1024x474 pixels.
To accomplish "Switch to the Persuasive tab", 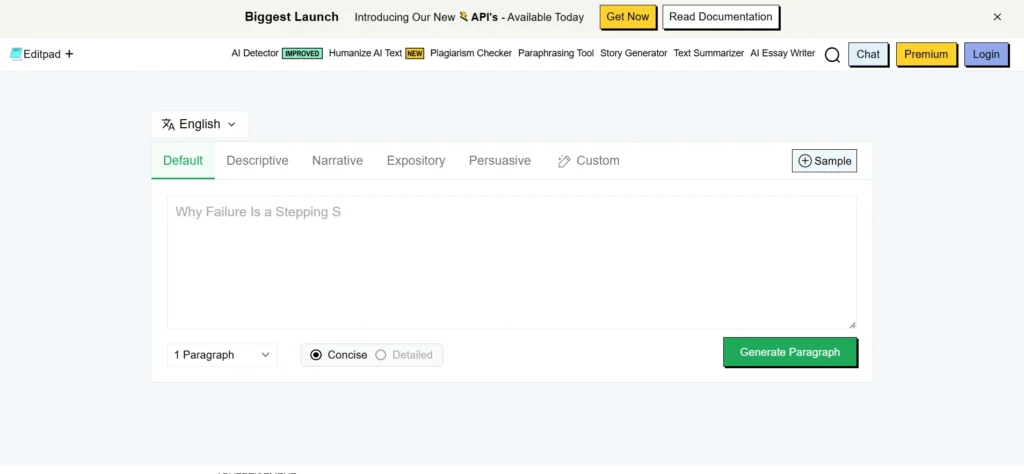I will (499, 161).
